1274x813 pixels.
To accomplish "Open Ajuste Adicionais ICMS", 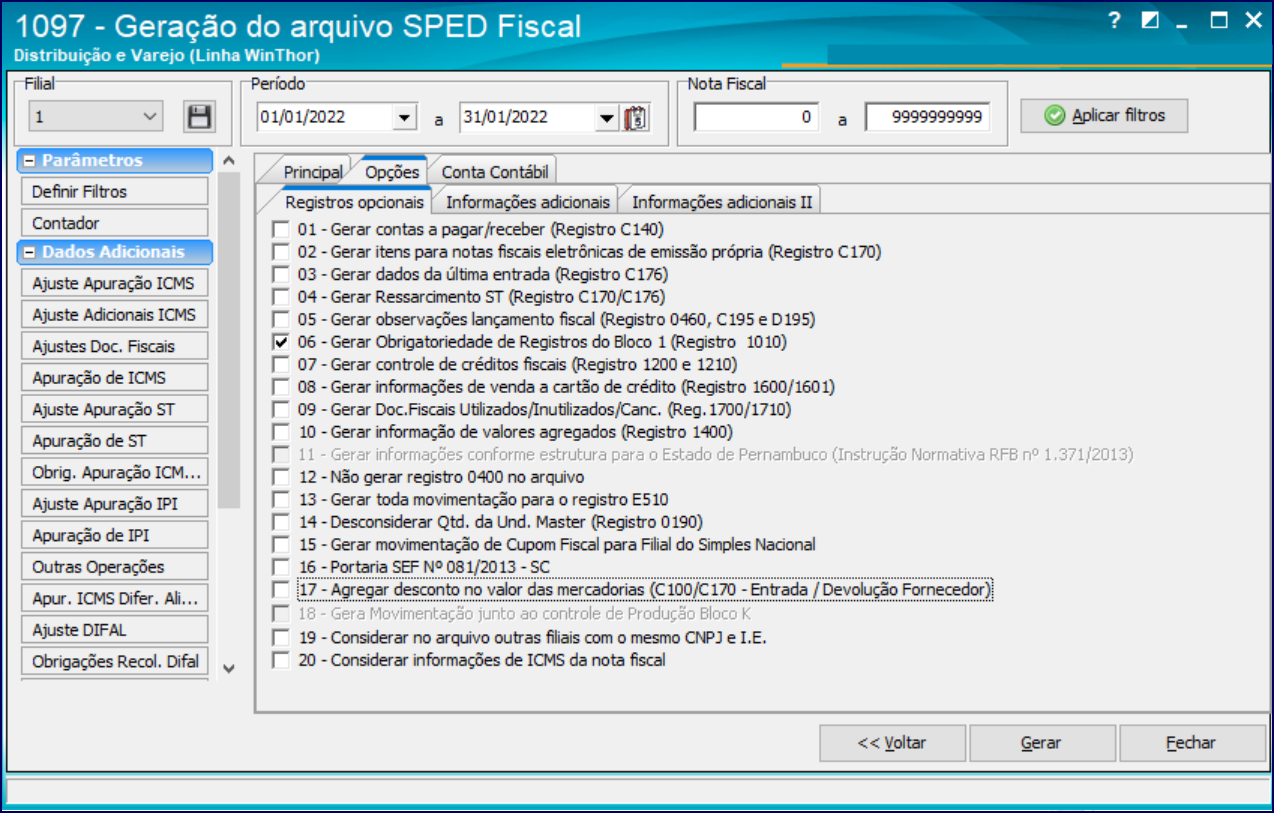I will [x=114, y=315].
